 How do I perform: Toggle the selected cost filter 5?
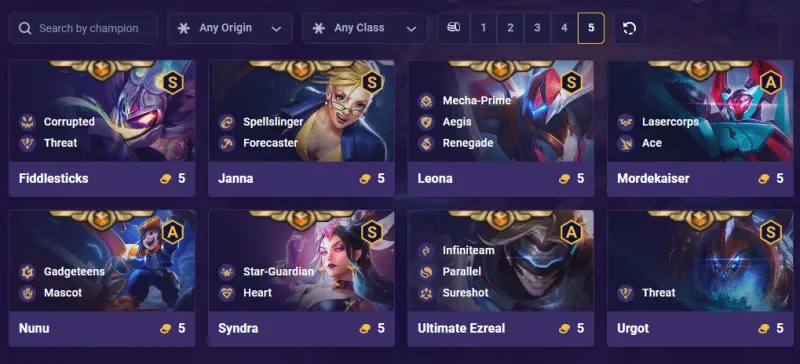(591, 28)
